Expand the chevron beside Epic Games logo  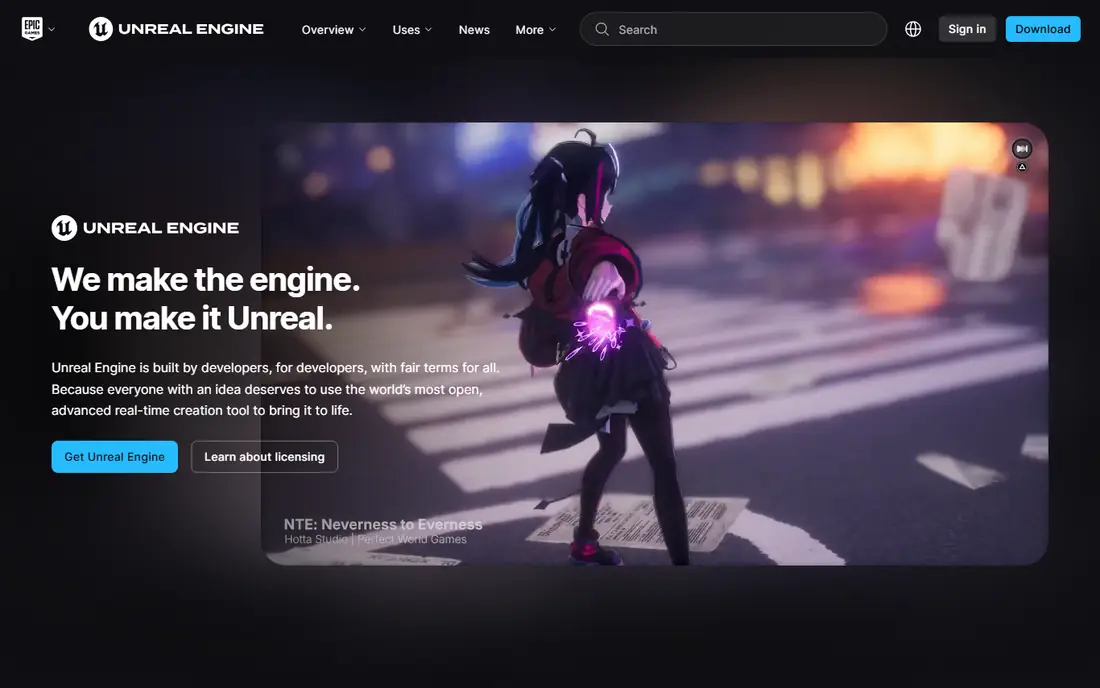[51, 29]
